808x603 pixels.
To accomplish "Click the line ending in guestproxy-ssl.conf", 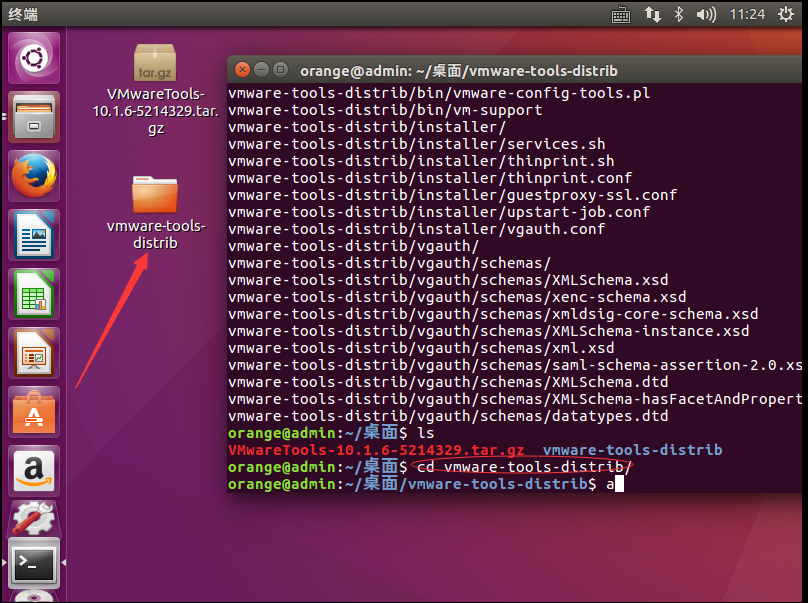I will coord(452,195).
